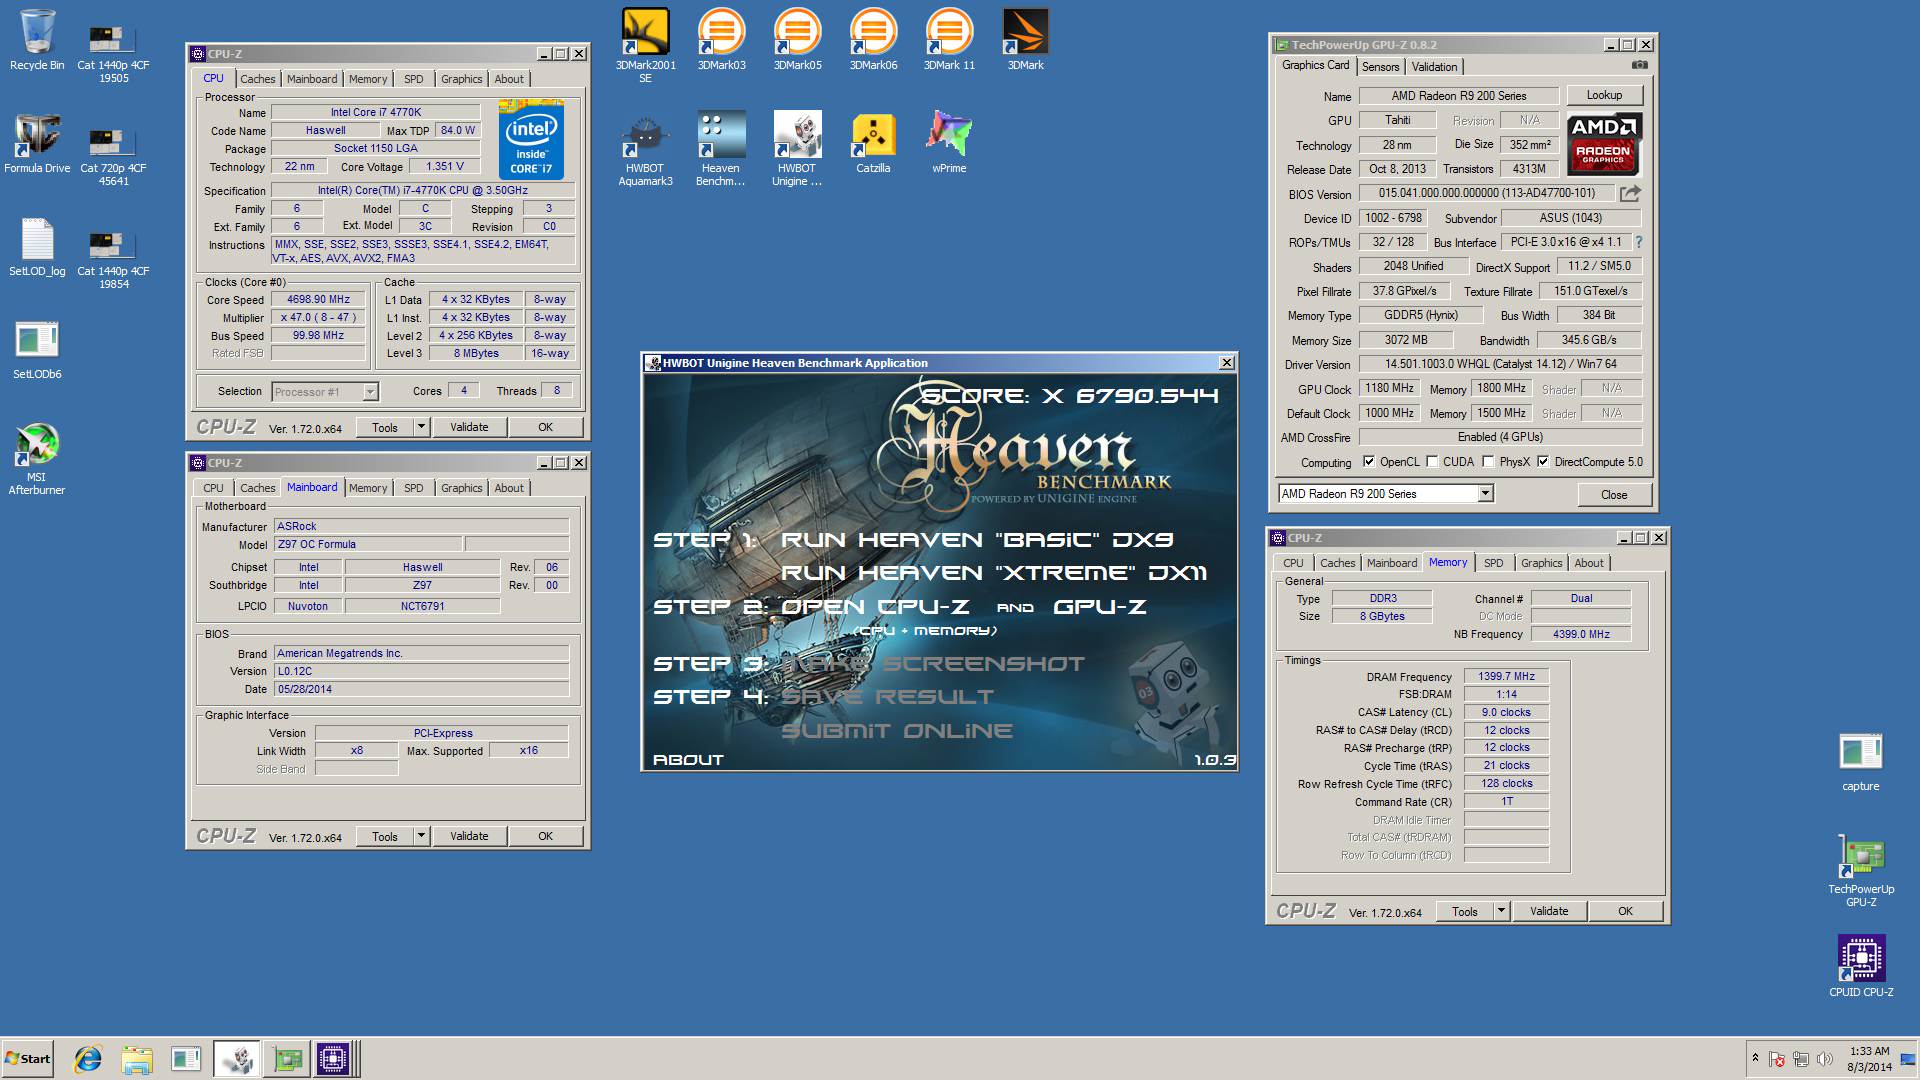Open the Heaven Benchmark shortcut
Image resolution: width=1920 pixels, height=1080 pixels.
click(x=721, y=148)
